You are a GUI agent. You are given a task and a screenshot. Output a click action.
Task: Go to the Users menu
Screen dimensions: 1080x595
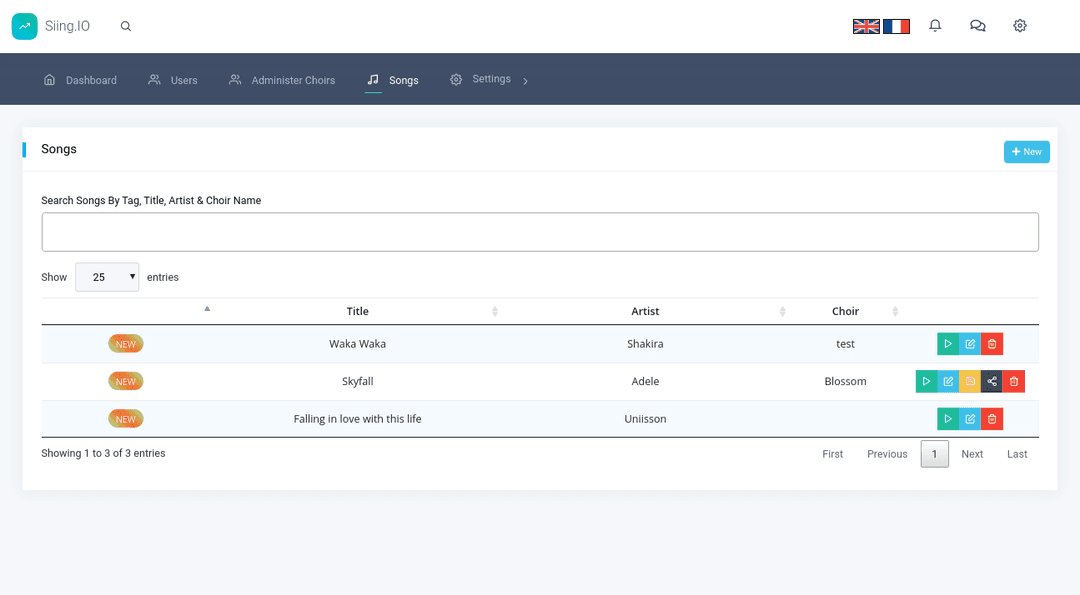[x=173, y=80]
